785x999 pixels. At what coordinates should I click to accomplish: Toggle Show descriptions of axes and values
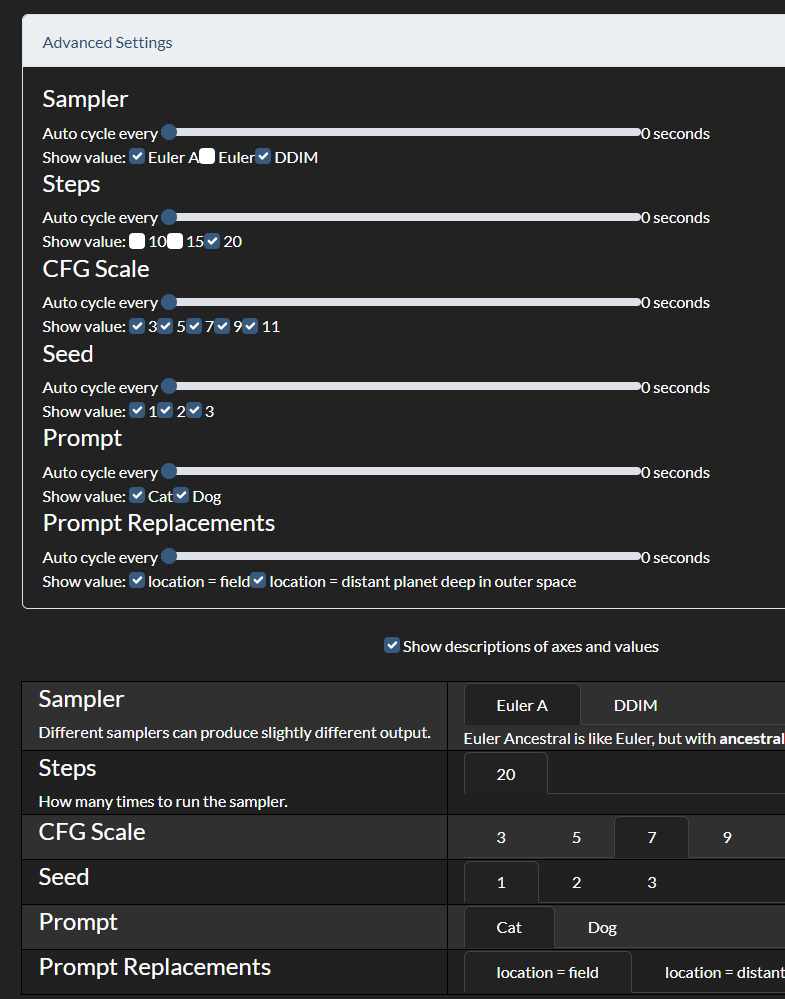tap(392, 646)
